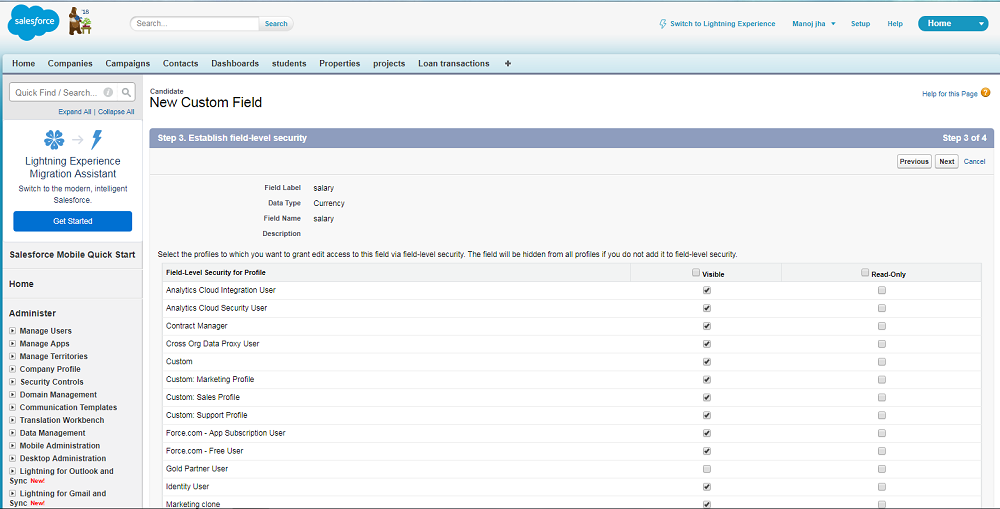This screenshot has height=509, width=1000.
Task: Click the Next button
Action: pos(946,161)
